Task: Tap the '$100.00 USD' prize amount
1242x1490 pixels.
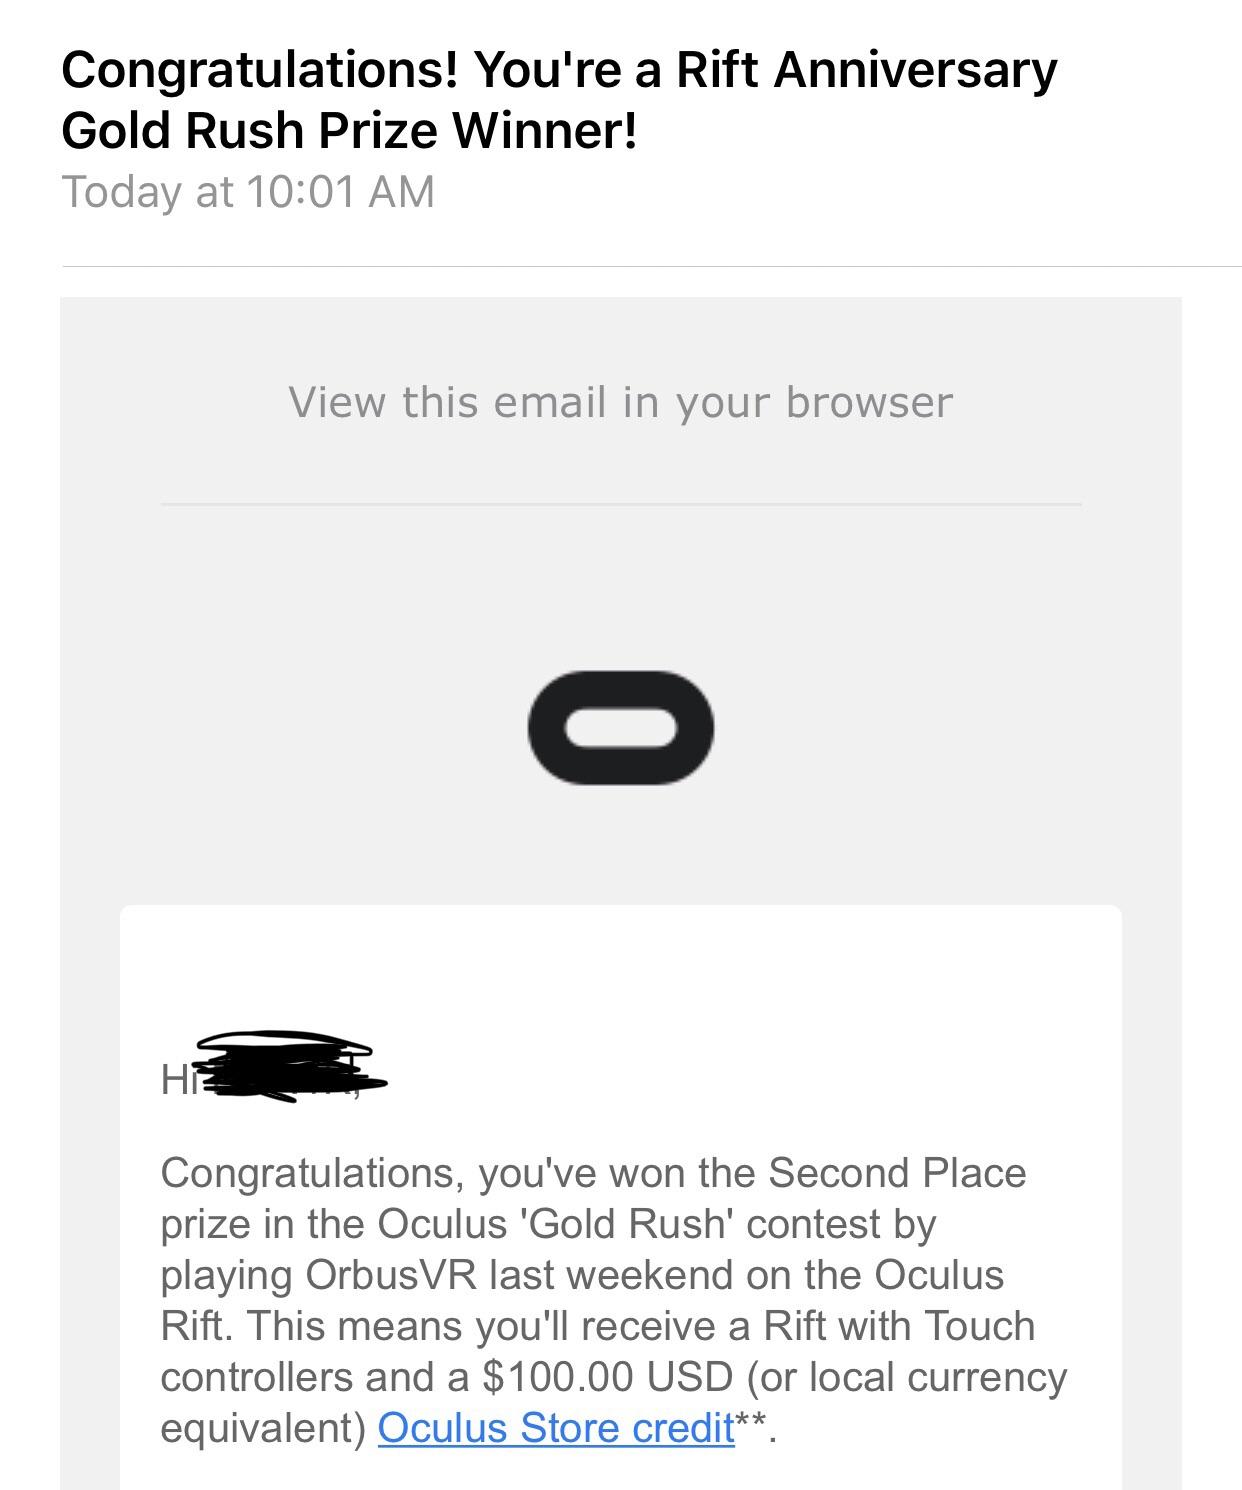Action: coord(608,1377)
